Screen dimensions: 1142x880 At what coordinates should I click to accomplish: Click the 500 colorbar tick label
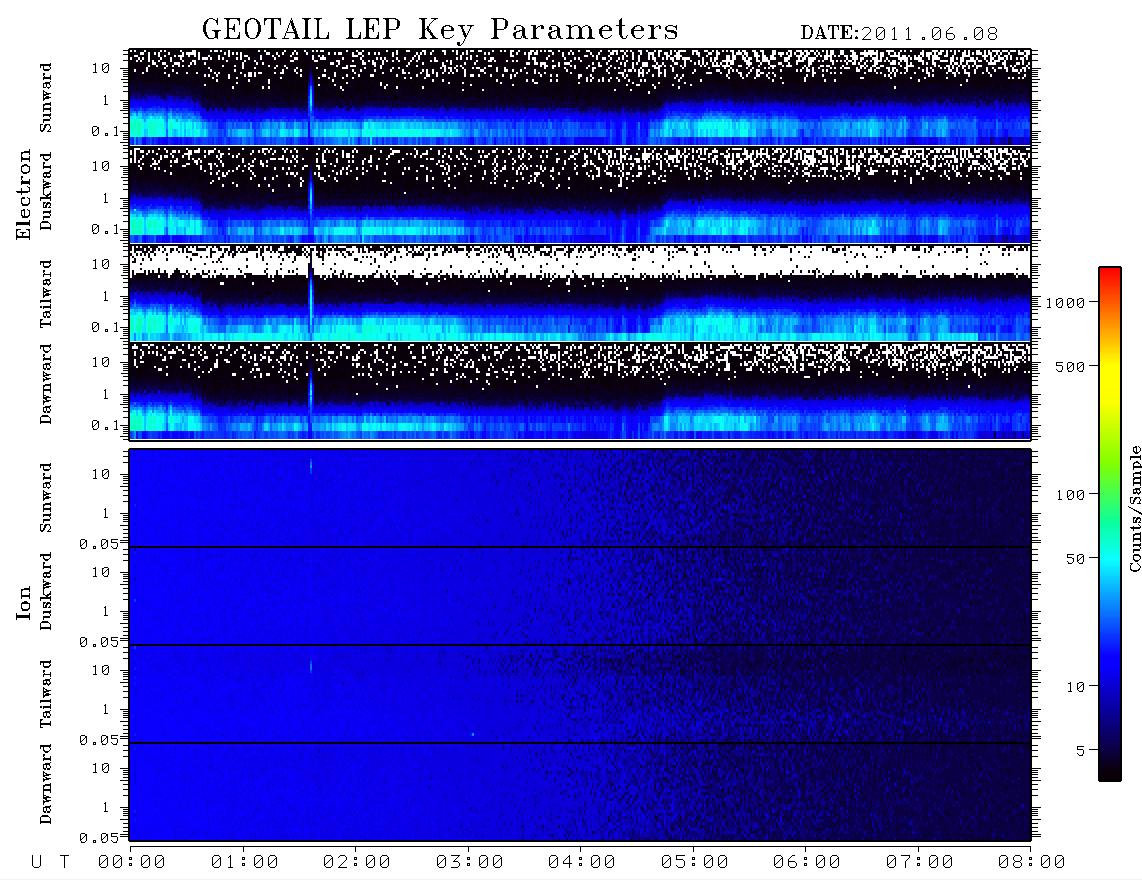1070,367
